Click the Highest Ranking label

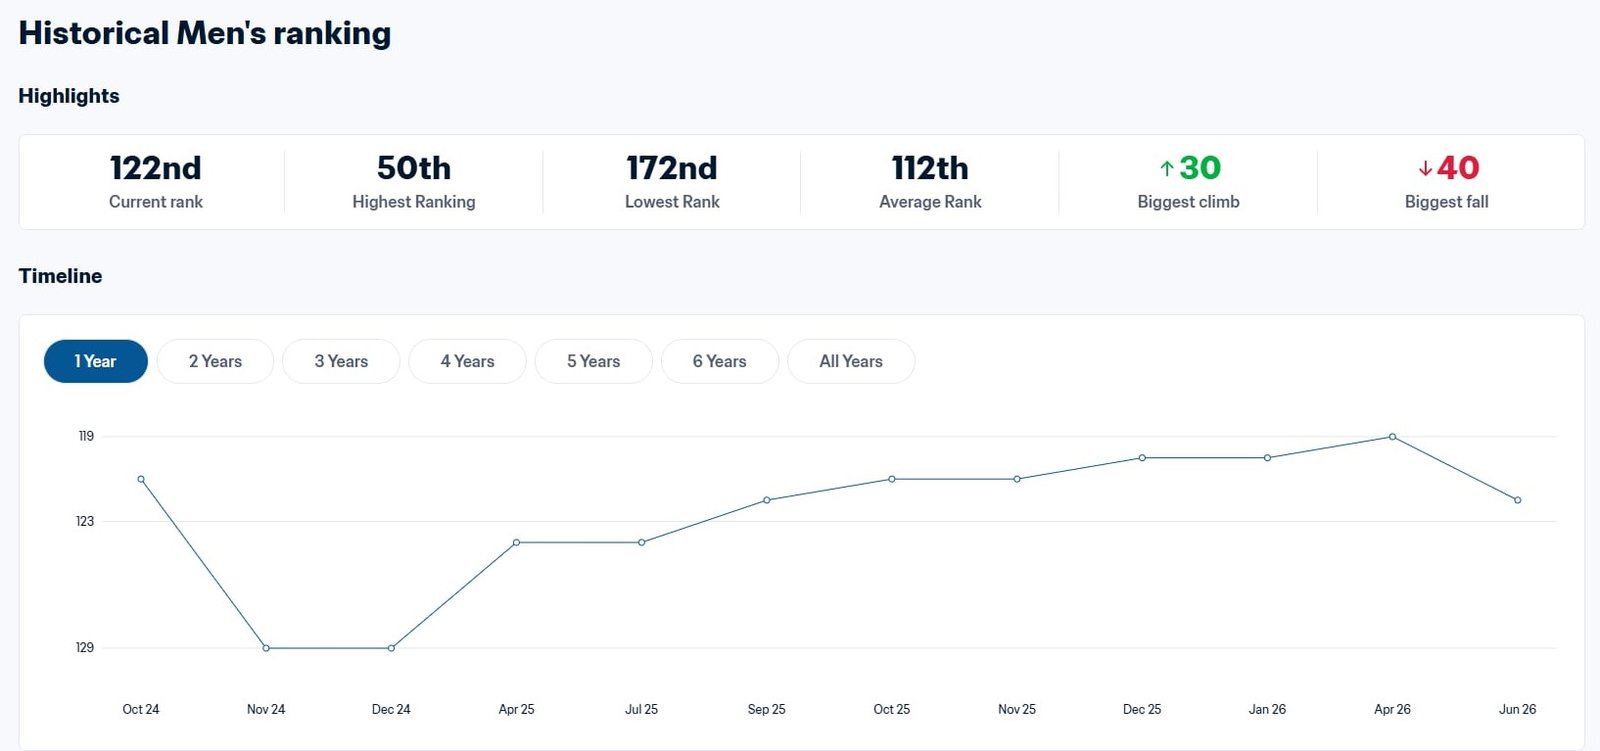[x=414, y=202]
